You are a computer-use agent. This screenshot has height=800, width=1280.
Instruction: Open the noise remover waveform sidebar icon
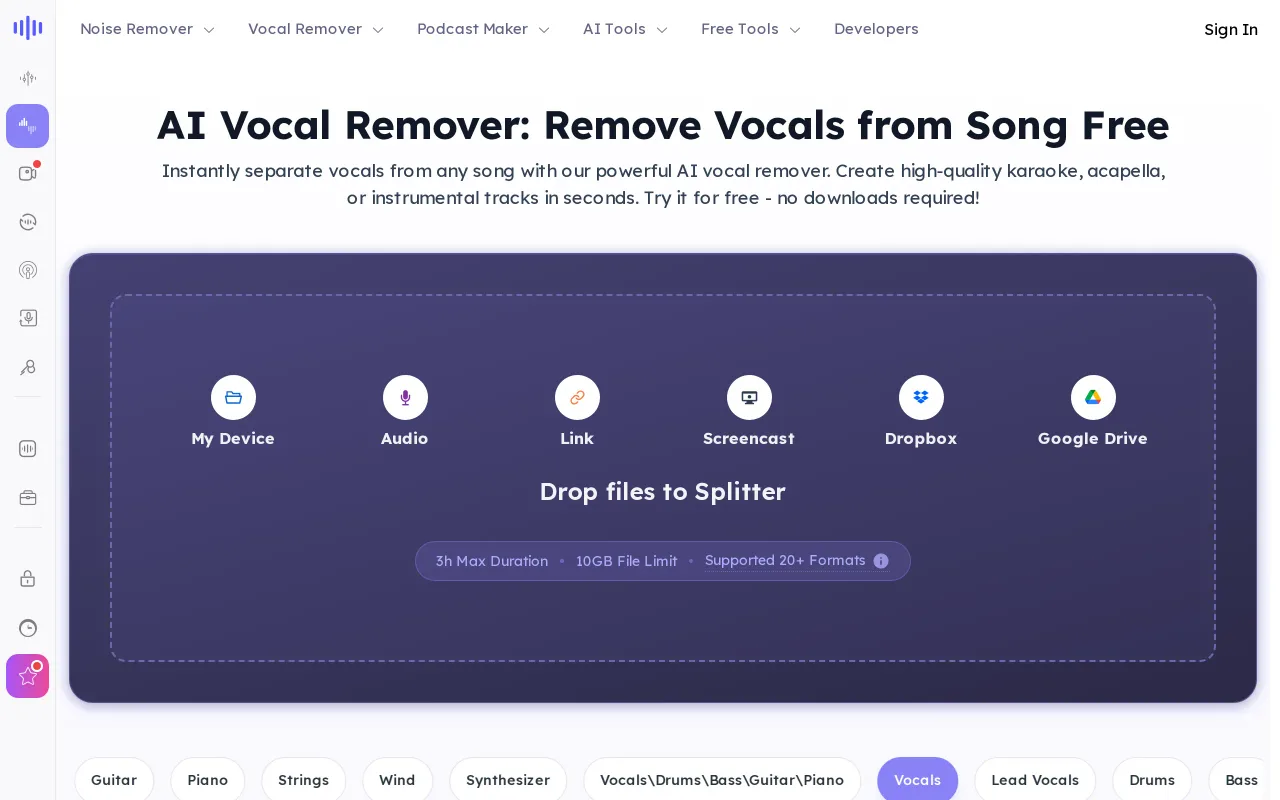point(28,78)
